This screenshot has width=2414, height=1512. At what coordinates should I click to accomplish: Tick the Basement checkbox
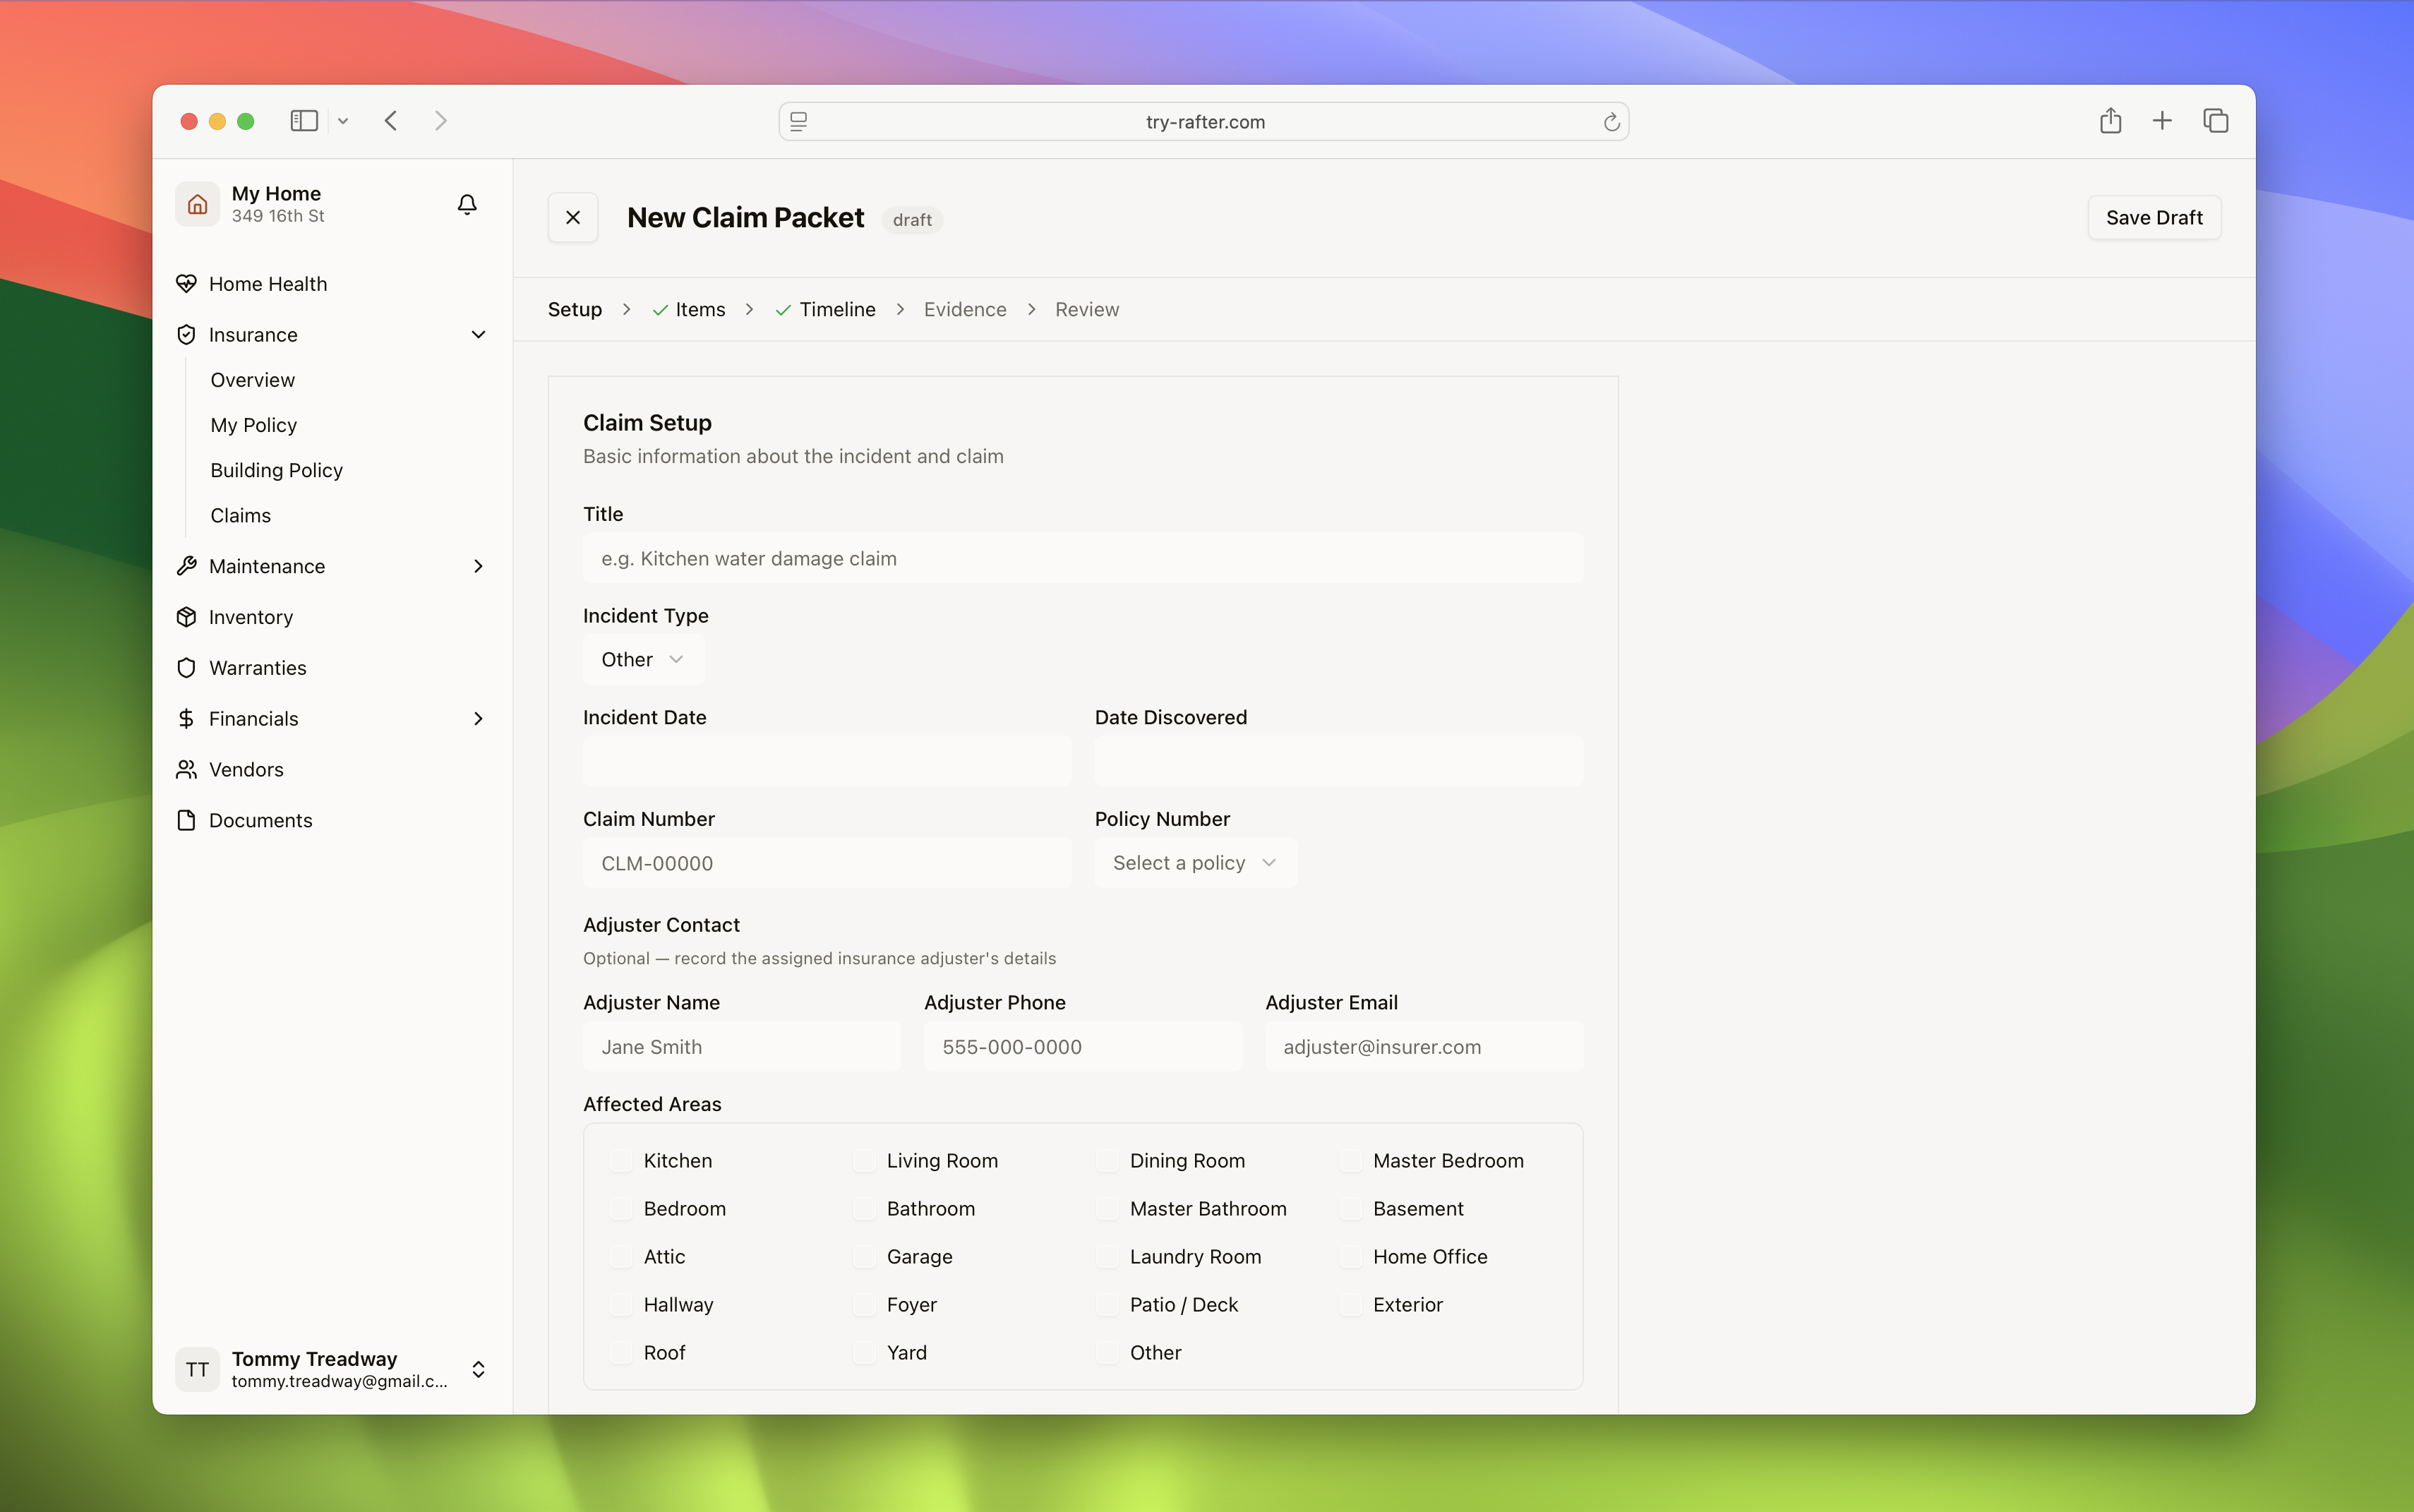click(x=1350, y=1208)
